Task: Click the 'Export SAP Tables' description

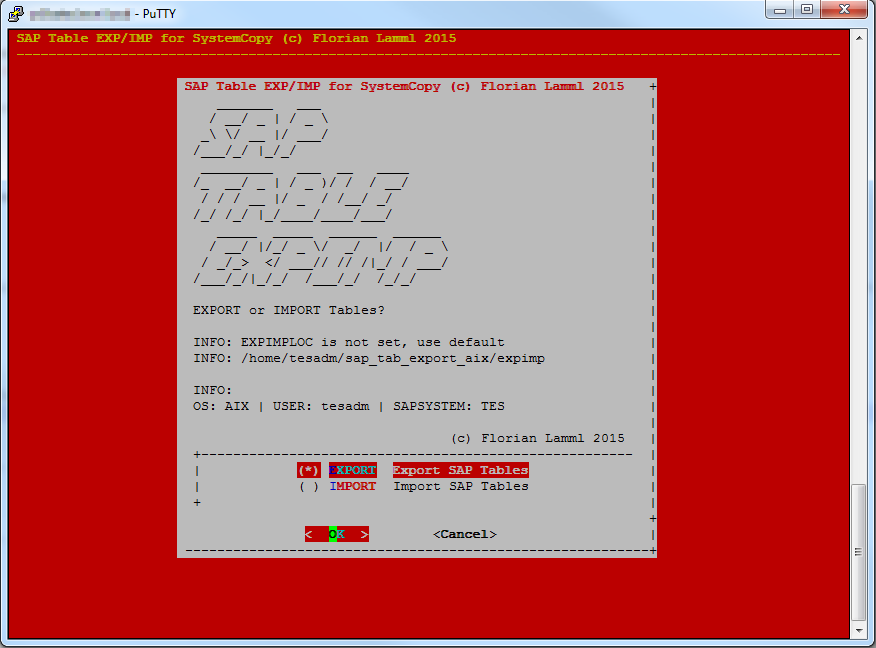Action: (x=460, y=470)
